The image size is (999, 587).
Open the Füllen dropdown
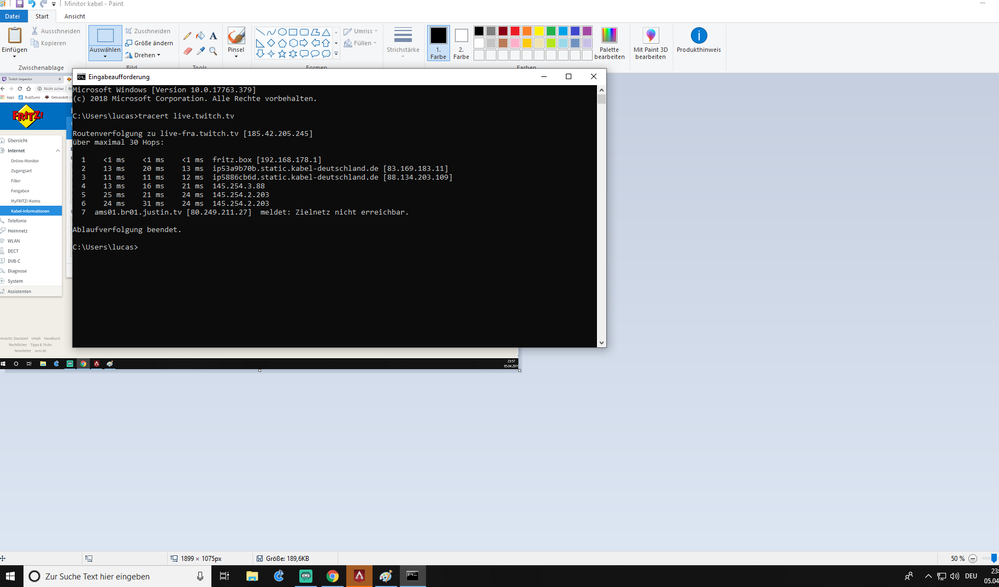click(360, 43)
